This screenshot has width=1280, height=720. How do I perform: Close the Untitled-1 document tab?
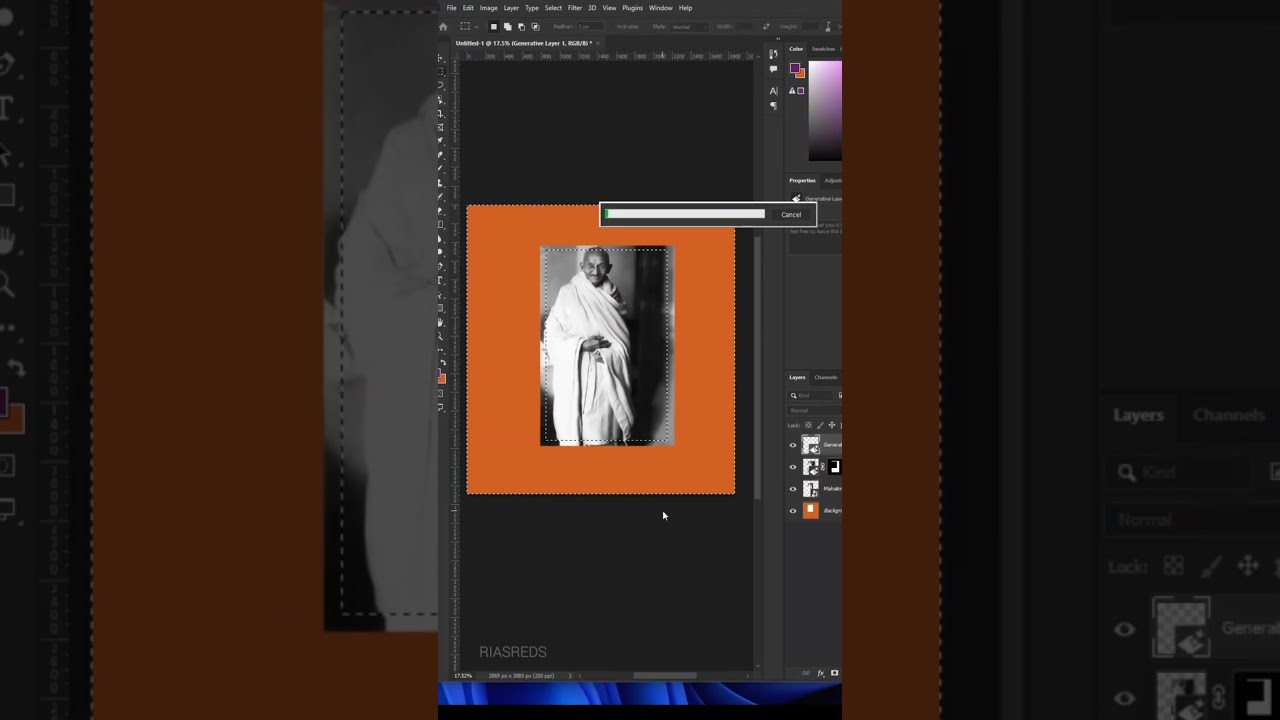[598, 43]
